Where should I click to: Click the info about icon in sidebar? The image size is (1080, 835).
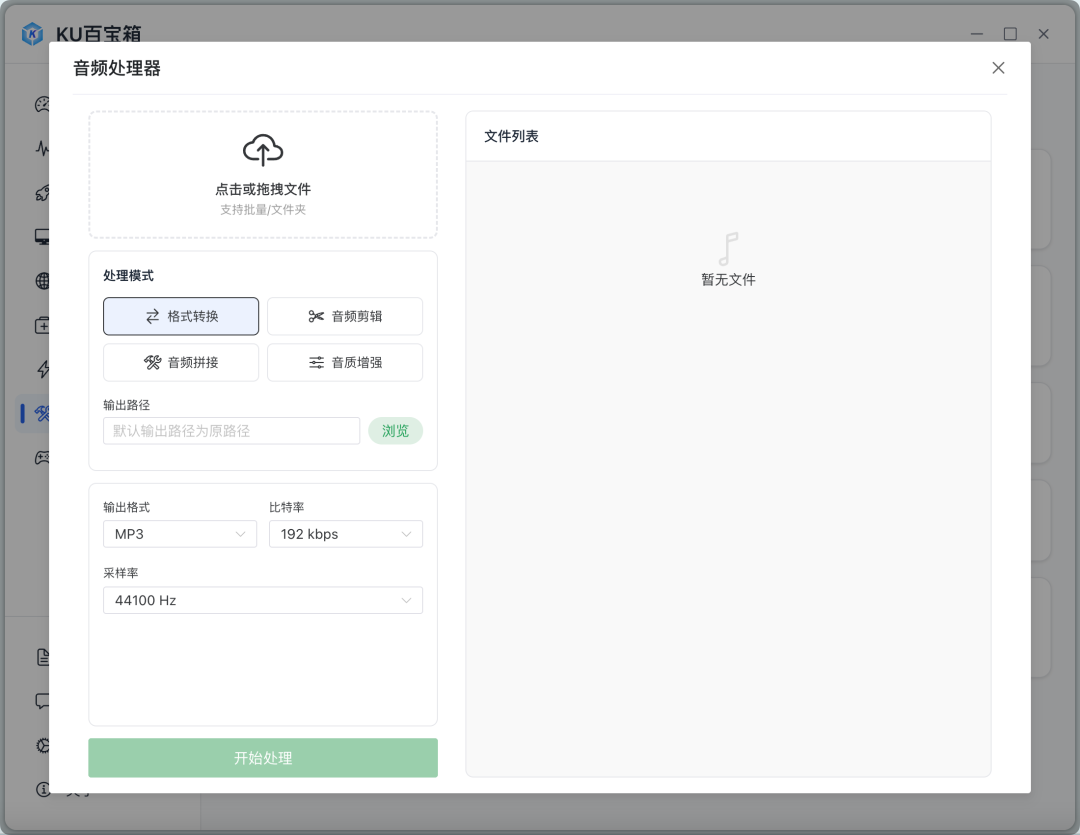[43, 789]
